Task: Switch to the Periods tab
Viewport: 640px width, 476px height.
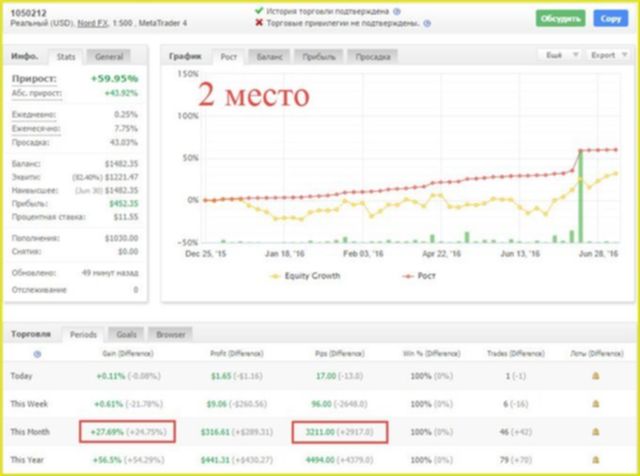Action: tap(83, 334)
